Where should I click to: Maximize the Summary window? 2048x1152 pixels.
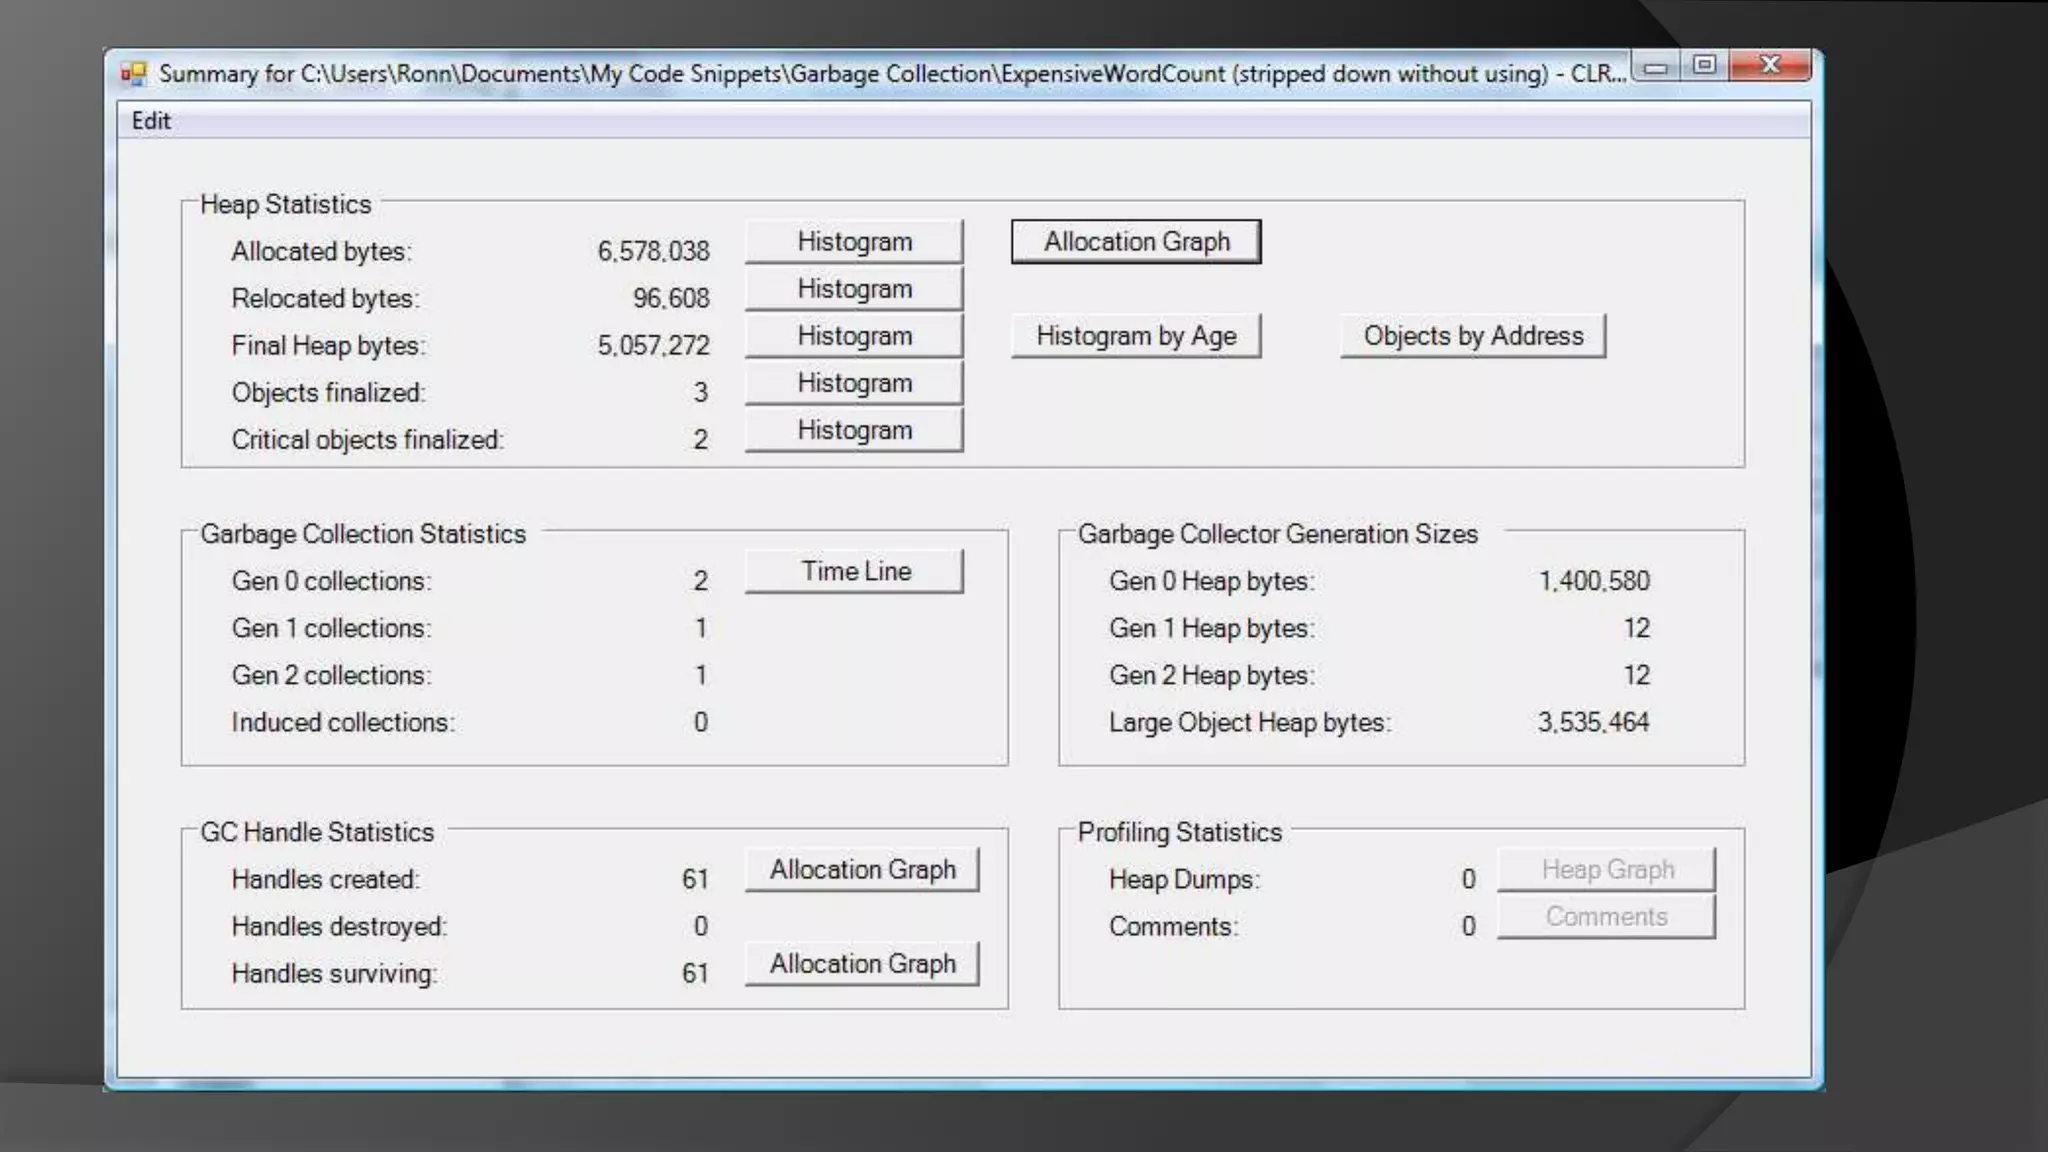tap(1705, 65)
